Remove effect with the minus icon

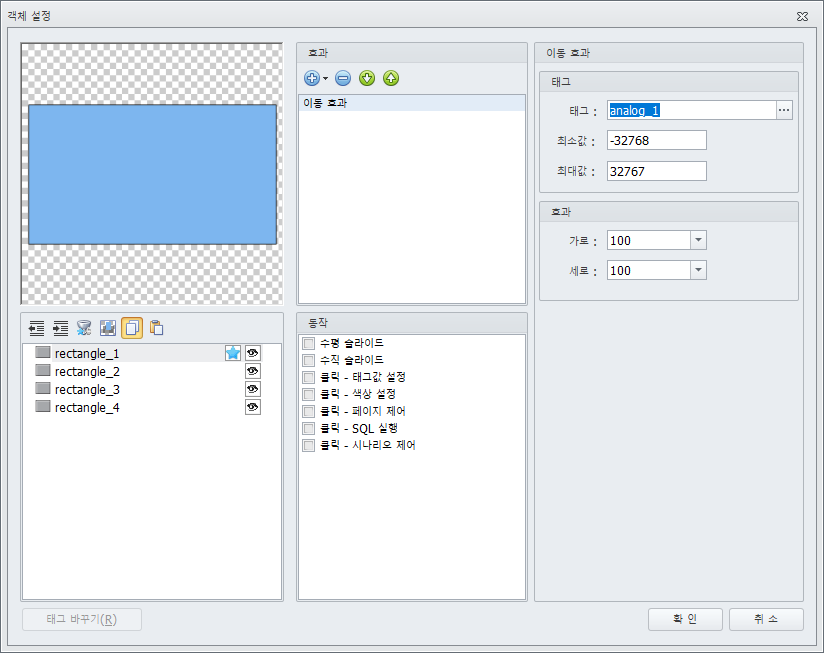pyautogui.click(x=343, y=78)
